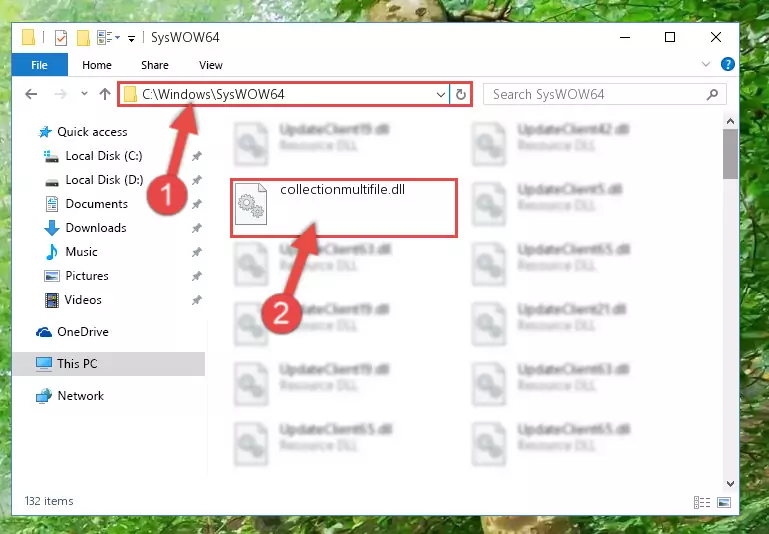This screenshot has height=534, width=769.
Task: Open Local Disk (C:) in sidebar
Action: click(103, 156)
